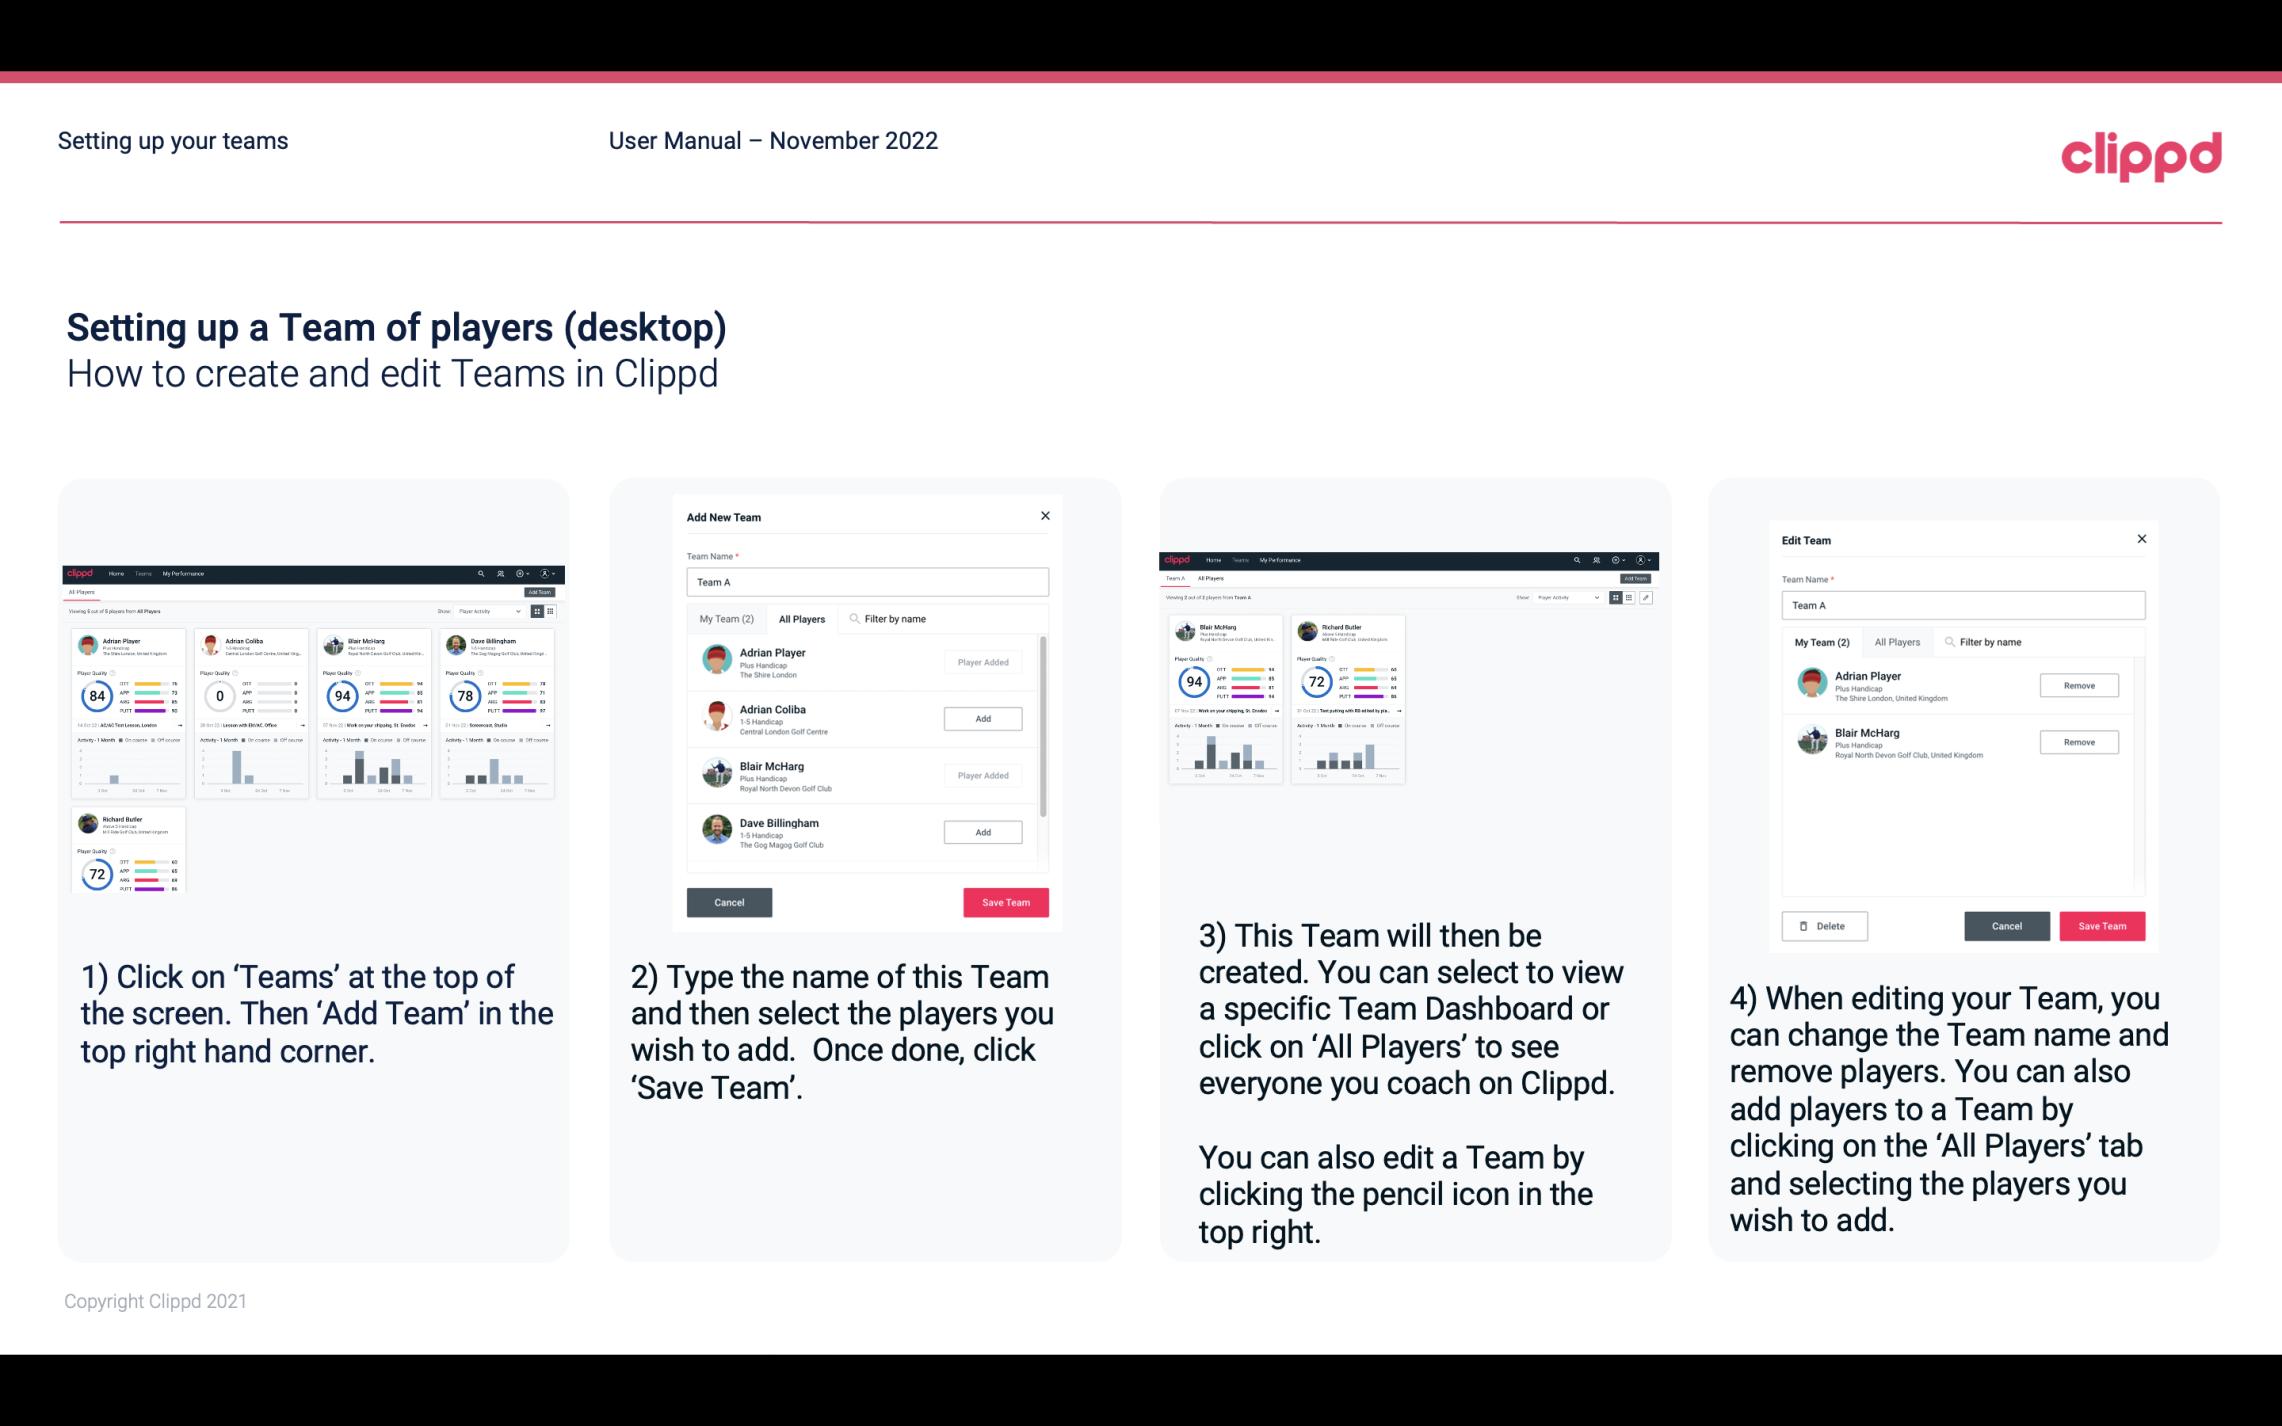Click the Clippd logo in top right

pos(2141,153)
